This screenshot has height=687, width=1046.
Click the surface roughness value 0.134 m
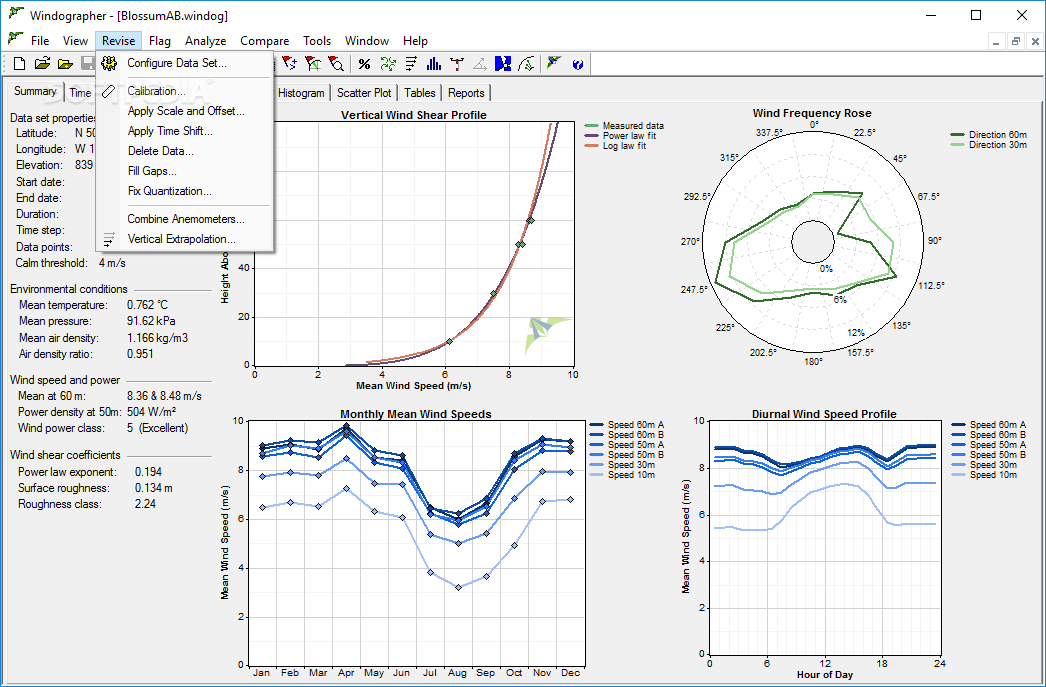click(153, 488)
